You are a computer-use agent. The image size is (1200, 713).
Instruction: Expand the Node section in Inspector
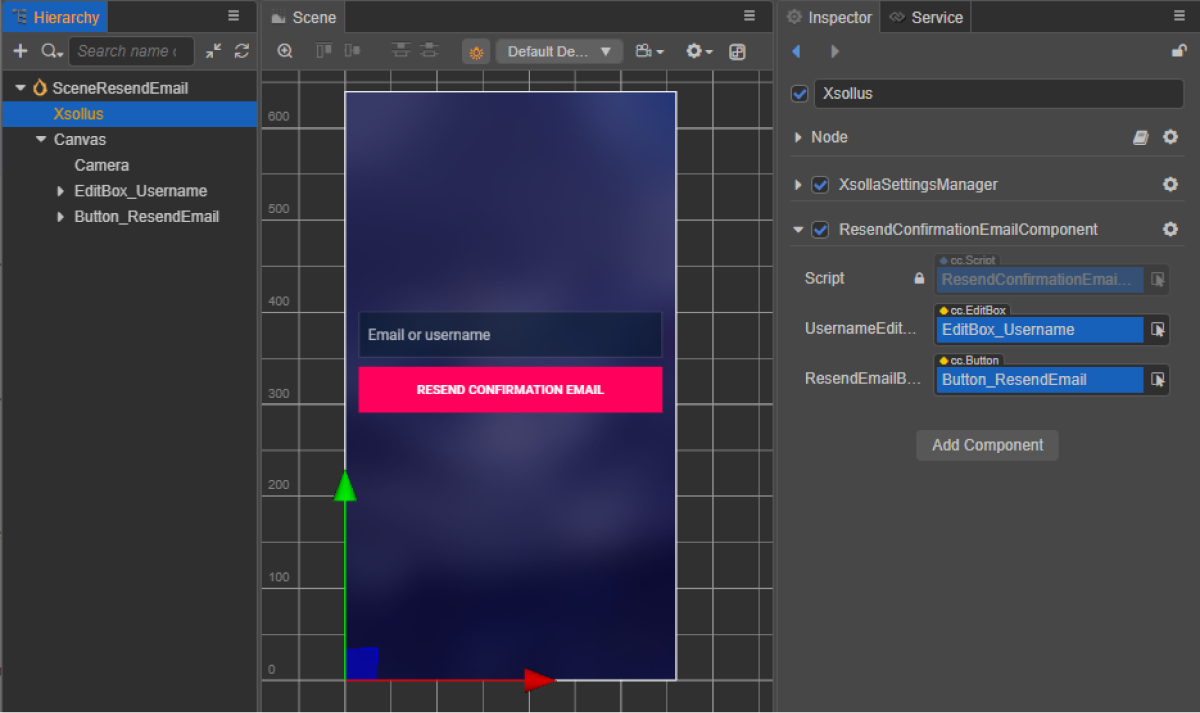pos(798,137)
